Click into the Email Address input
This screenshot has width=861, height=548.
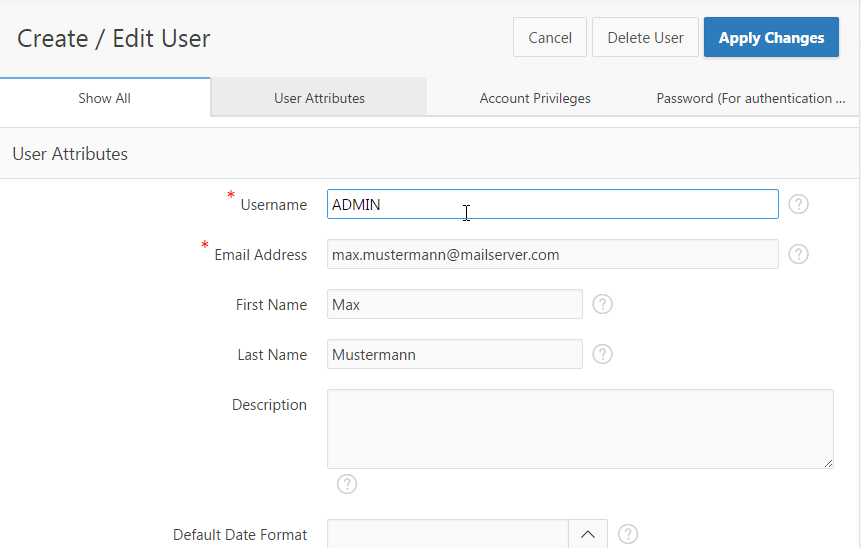coord(552,254)
